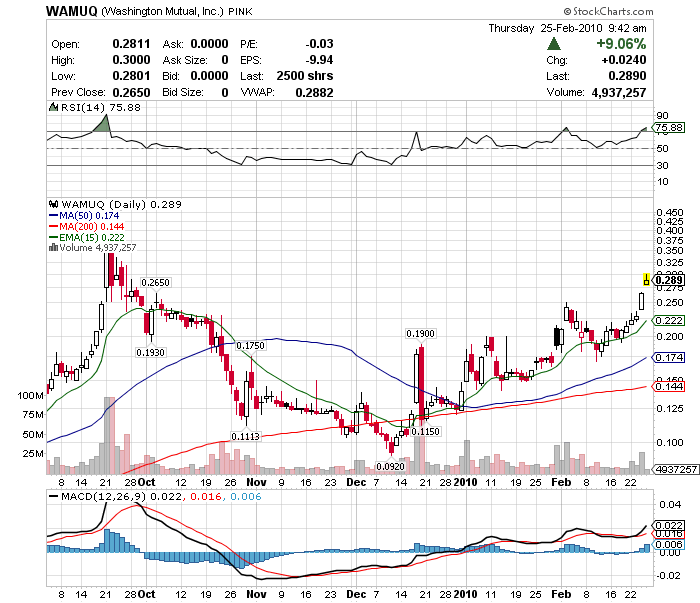Click the 0.450 price axis label
The height and width of the screenshot is (603, 700).
(x=670, y=212)
